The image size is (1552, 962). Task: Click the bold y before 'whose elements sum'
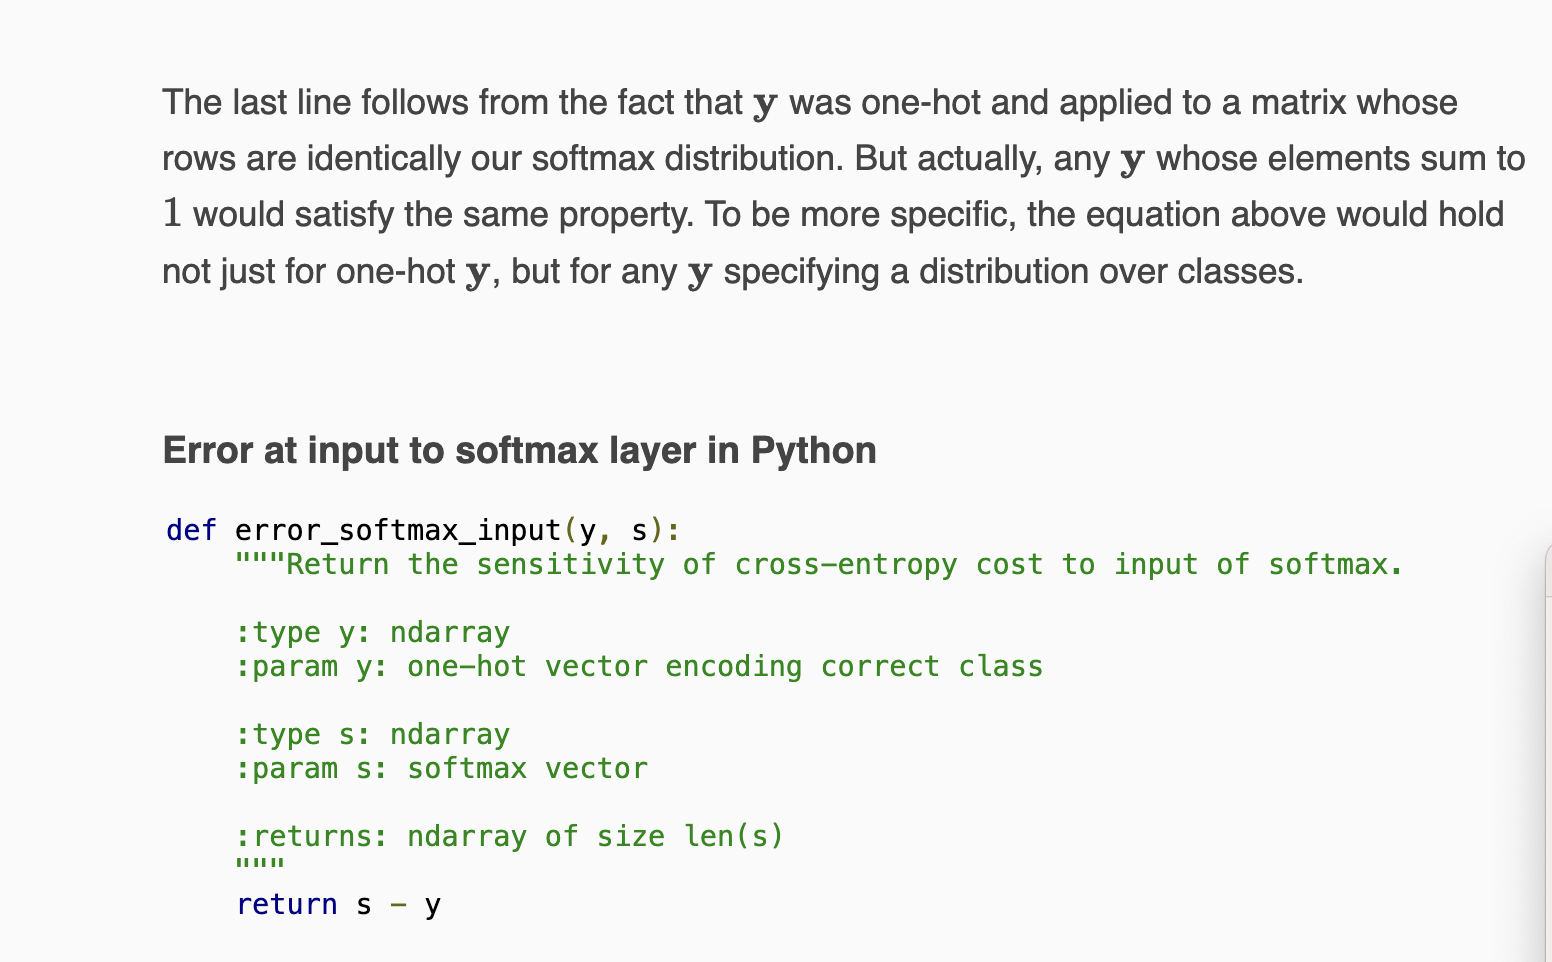[x=1132, y=160]
